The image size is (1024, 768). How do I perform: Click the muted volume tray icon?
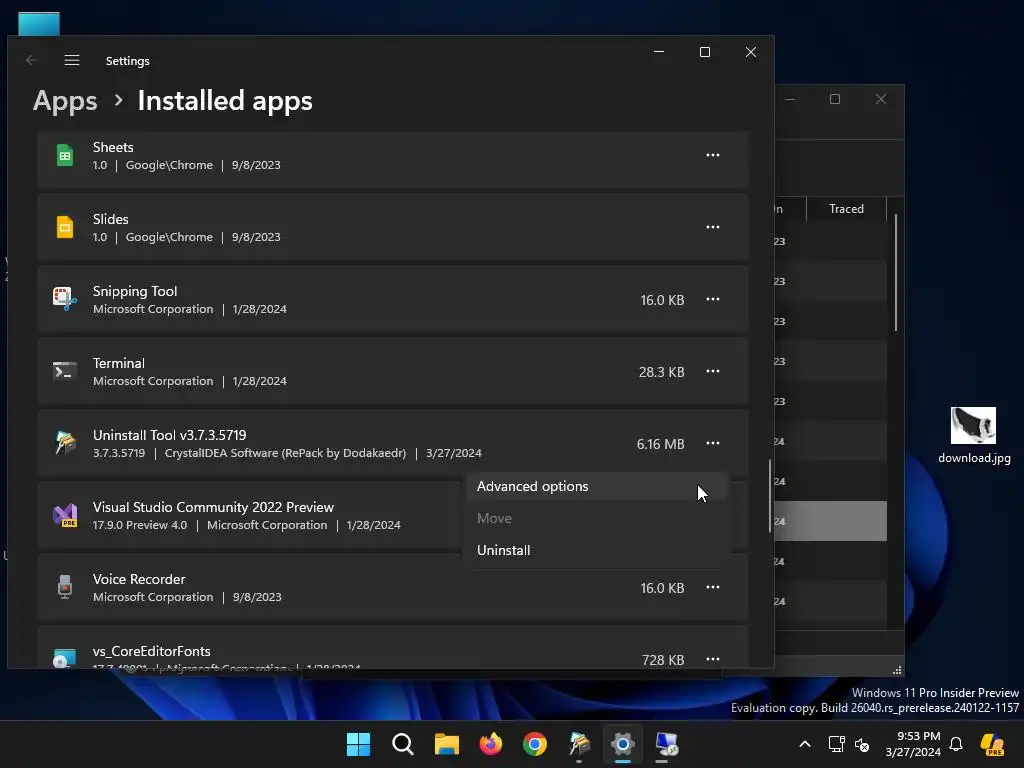[x=862, y=744]
